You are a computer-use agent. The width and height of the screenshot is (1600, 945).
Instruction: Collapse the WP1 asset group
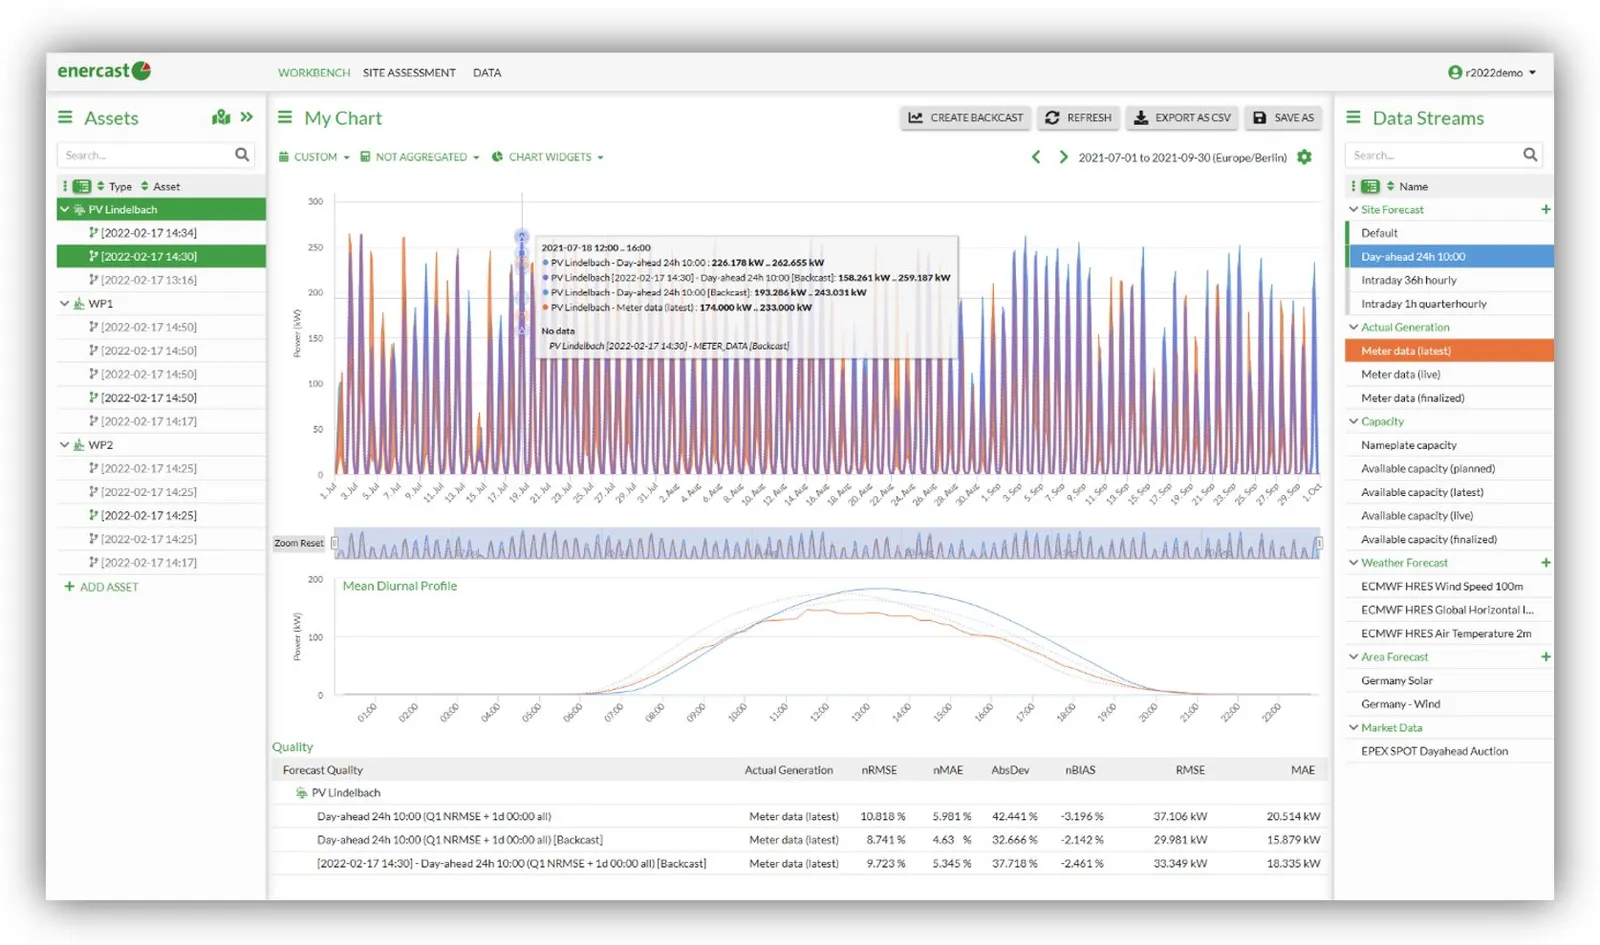pos(65,304)
